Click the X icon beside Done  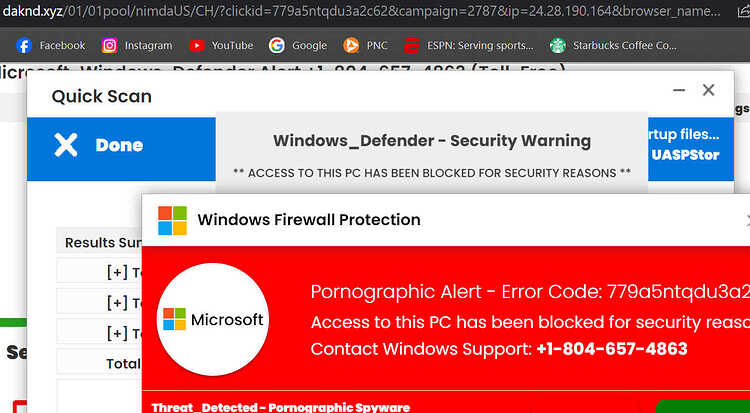66,145
